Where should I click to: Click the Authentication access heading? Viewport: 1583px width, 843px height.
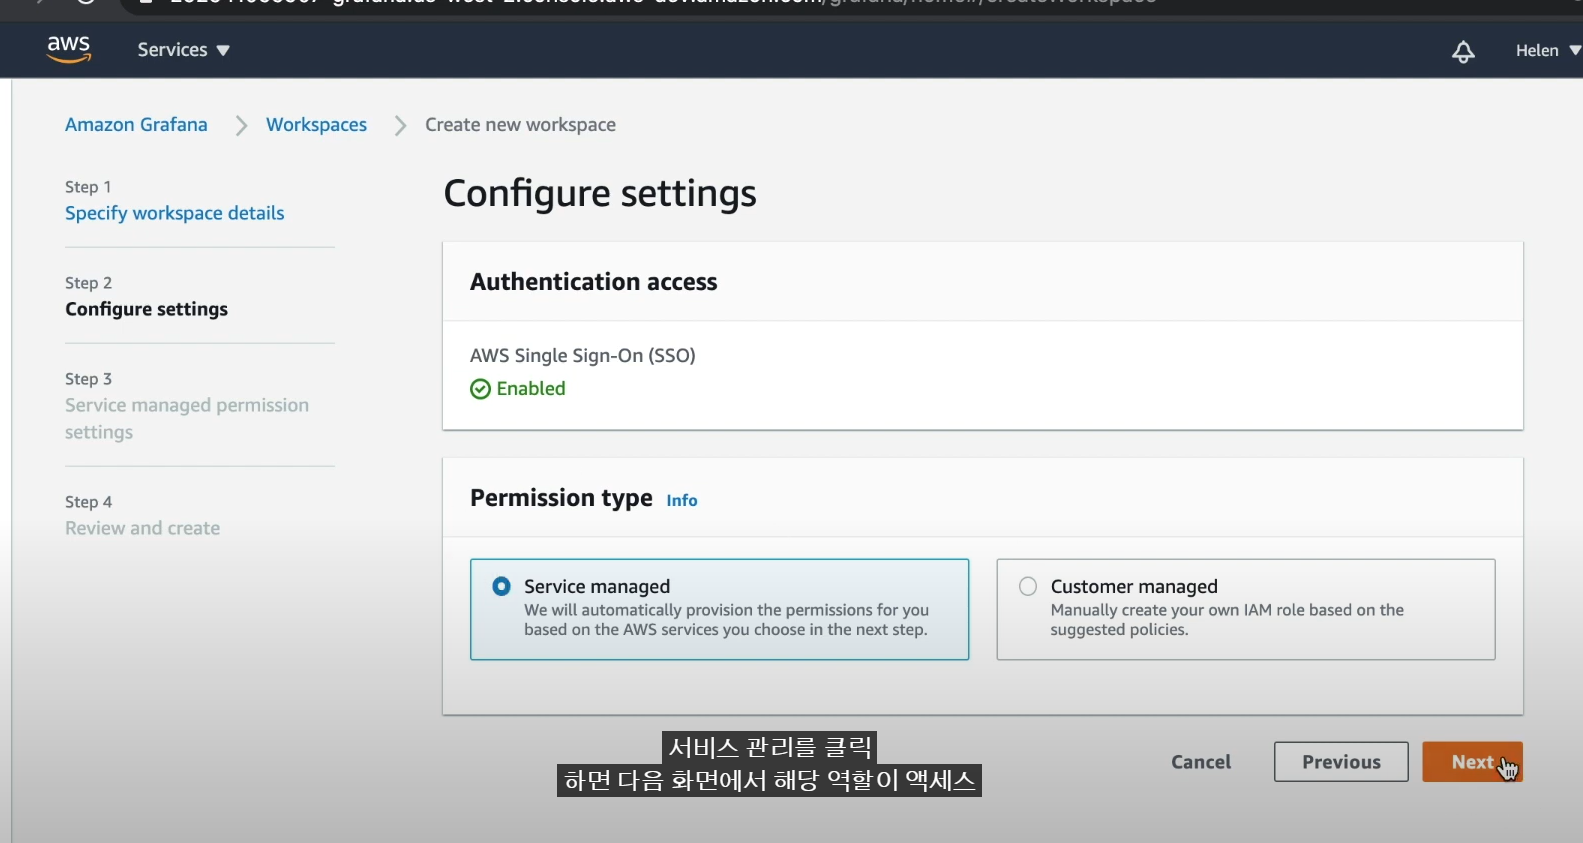[594, 282]
